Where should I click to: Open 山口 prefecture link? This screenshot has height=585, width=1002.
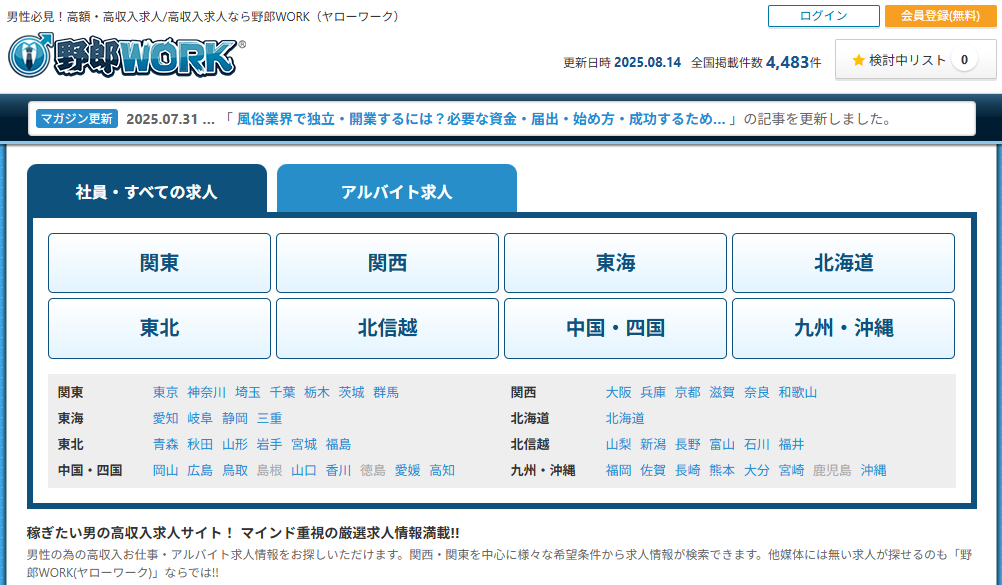[x=304, y=471]
